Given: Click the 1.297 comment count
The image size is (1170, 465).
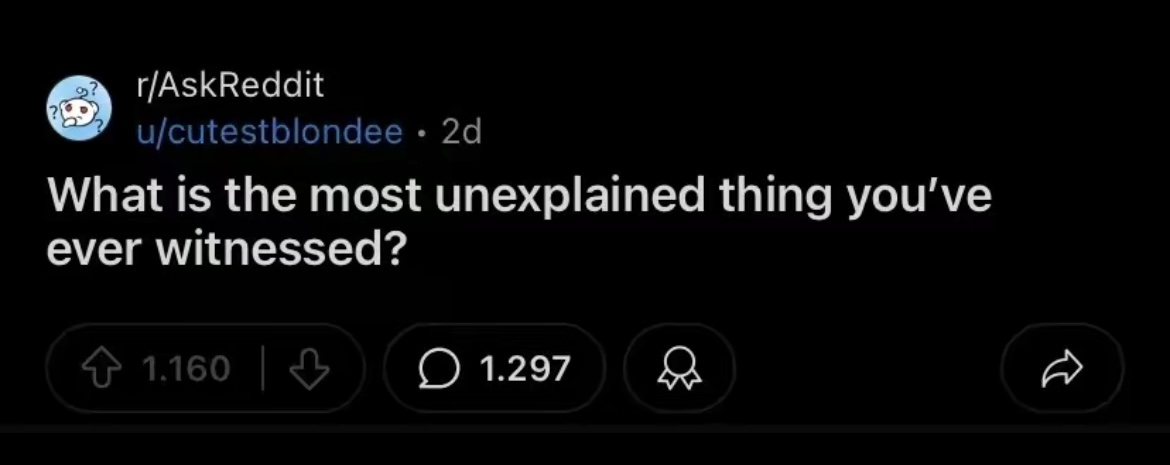Looking at the screenshot, I should [525, 369].
